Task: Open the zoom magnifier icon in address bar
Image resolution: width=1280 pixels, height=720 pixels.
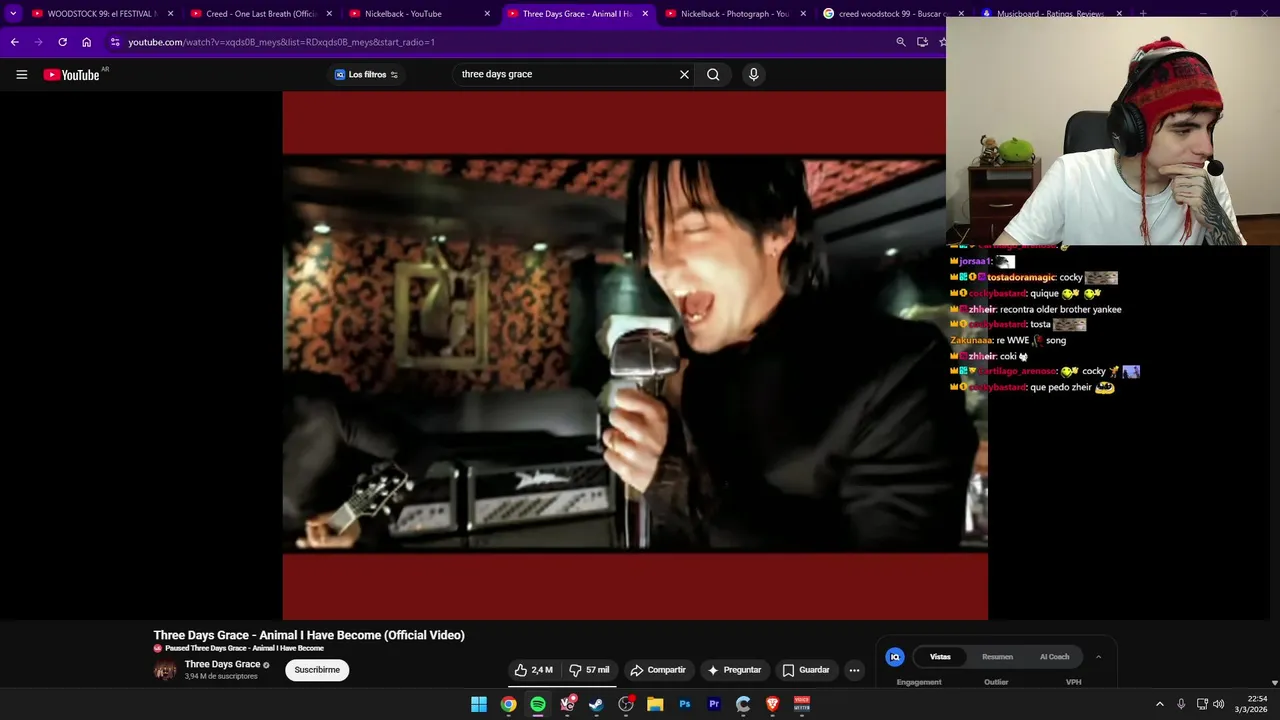Action: click(x=901, y=42)
